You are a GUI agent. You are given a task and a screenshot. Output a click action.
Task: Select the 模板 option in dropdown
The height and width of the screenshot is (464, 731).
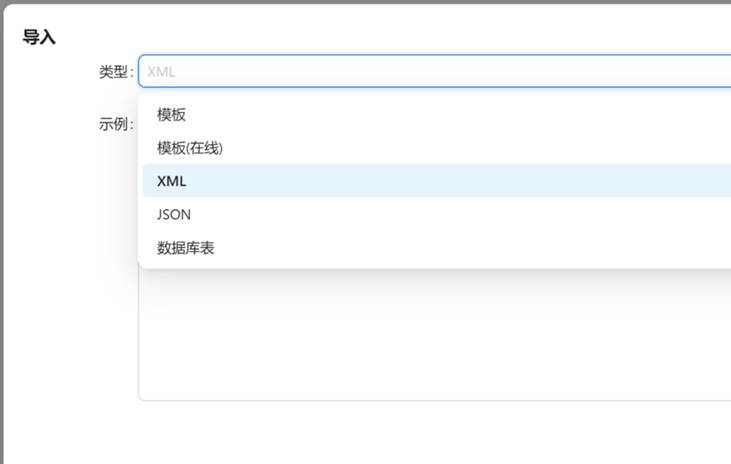(x=172, y=115)
